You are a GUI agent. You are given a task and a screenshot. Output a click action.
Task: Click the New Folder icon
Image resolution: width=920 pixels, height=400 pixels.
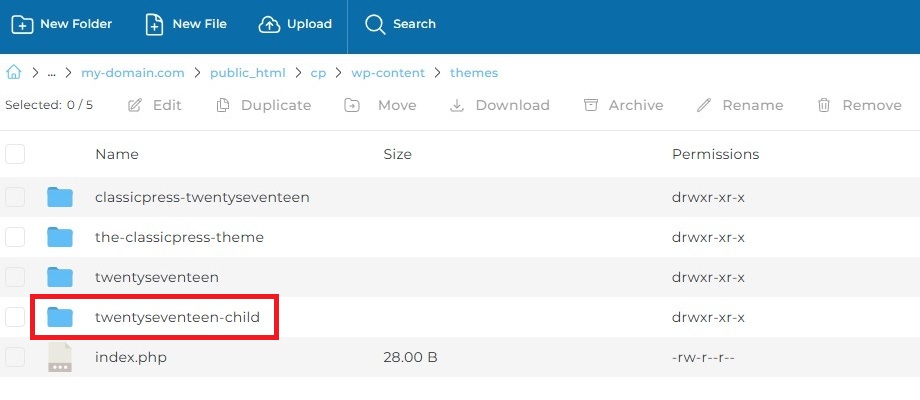tap(22, 24)
